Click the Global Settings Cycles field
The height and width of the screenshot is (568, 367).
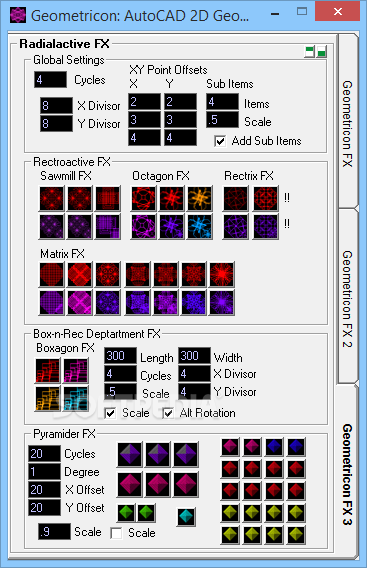[x=50, y=80]
